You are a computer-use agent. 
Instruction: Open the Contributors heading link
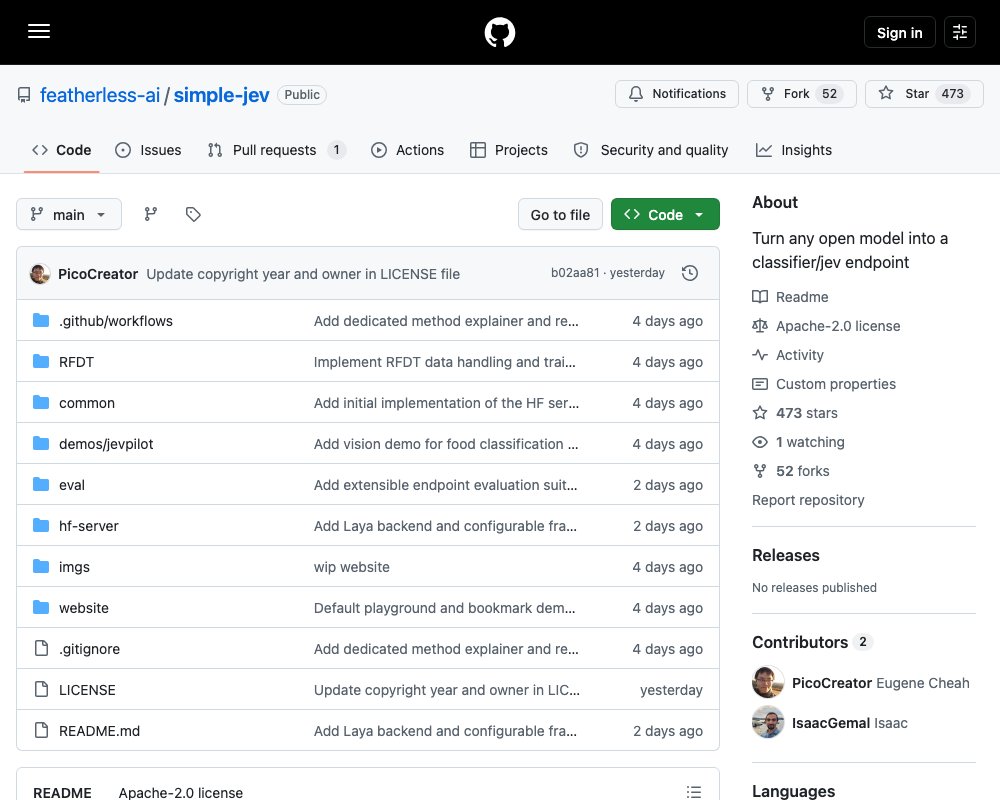pyautogui.click(x=812, y=642)
